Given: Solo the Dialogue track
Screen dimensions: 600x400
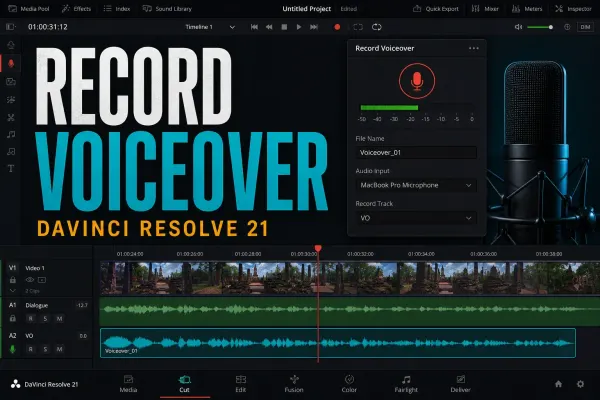Looking at the screenshot, I should pyautogui.click(x=45, y=318).
